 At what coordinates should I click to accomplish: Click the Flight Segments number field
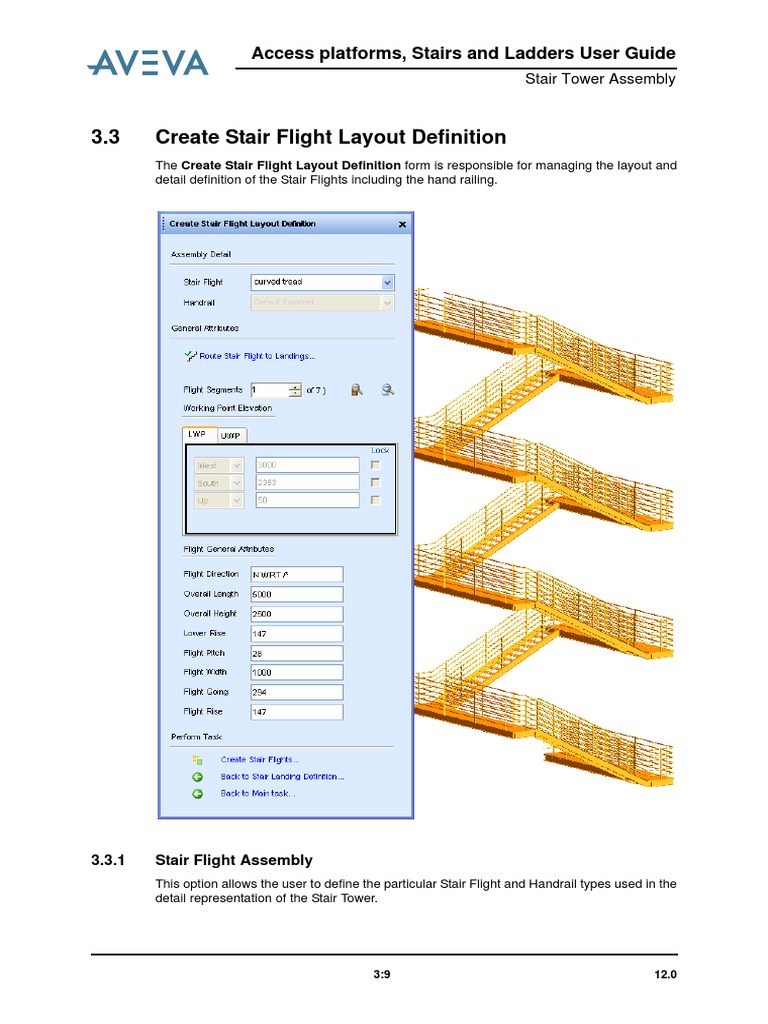click(270, 390)
